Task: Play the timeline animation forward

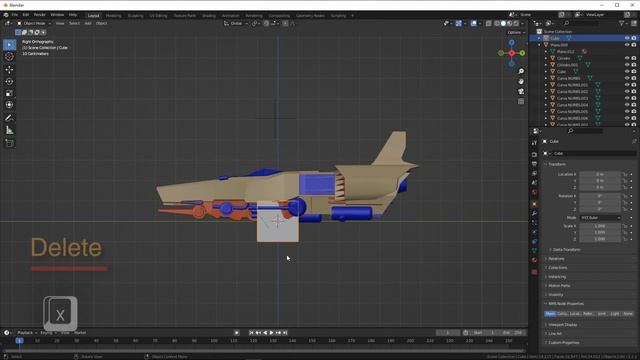Action: [x=271, y=333]
